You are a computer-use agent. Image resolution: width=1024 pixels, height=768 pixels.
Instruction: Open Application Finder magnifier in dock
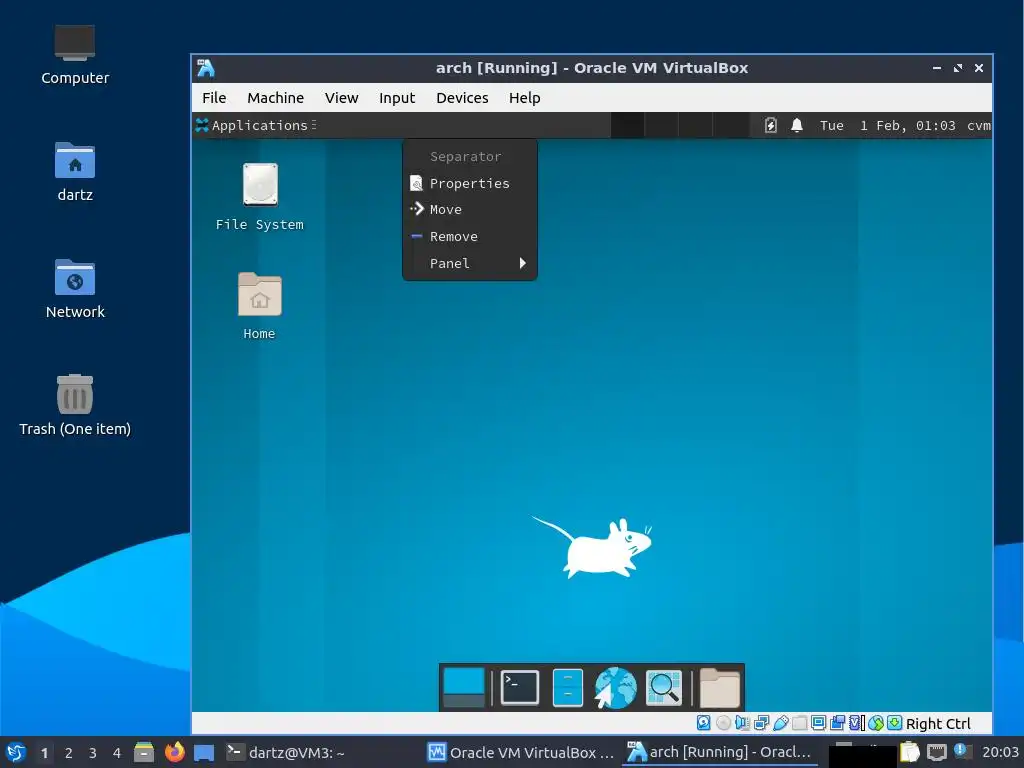point(664,688)
